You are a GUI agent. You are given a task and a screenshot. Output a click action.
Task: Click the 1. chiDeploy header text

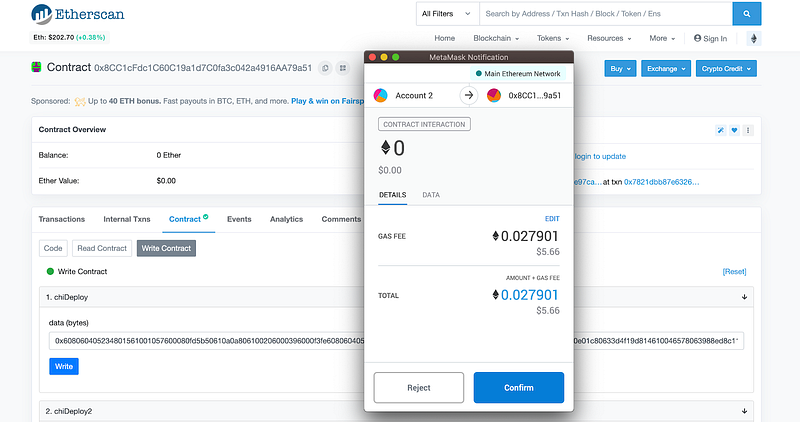(67, 297)
